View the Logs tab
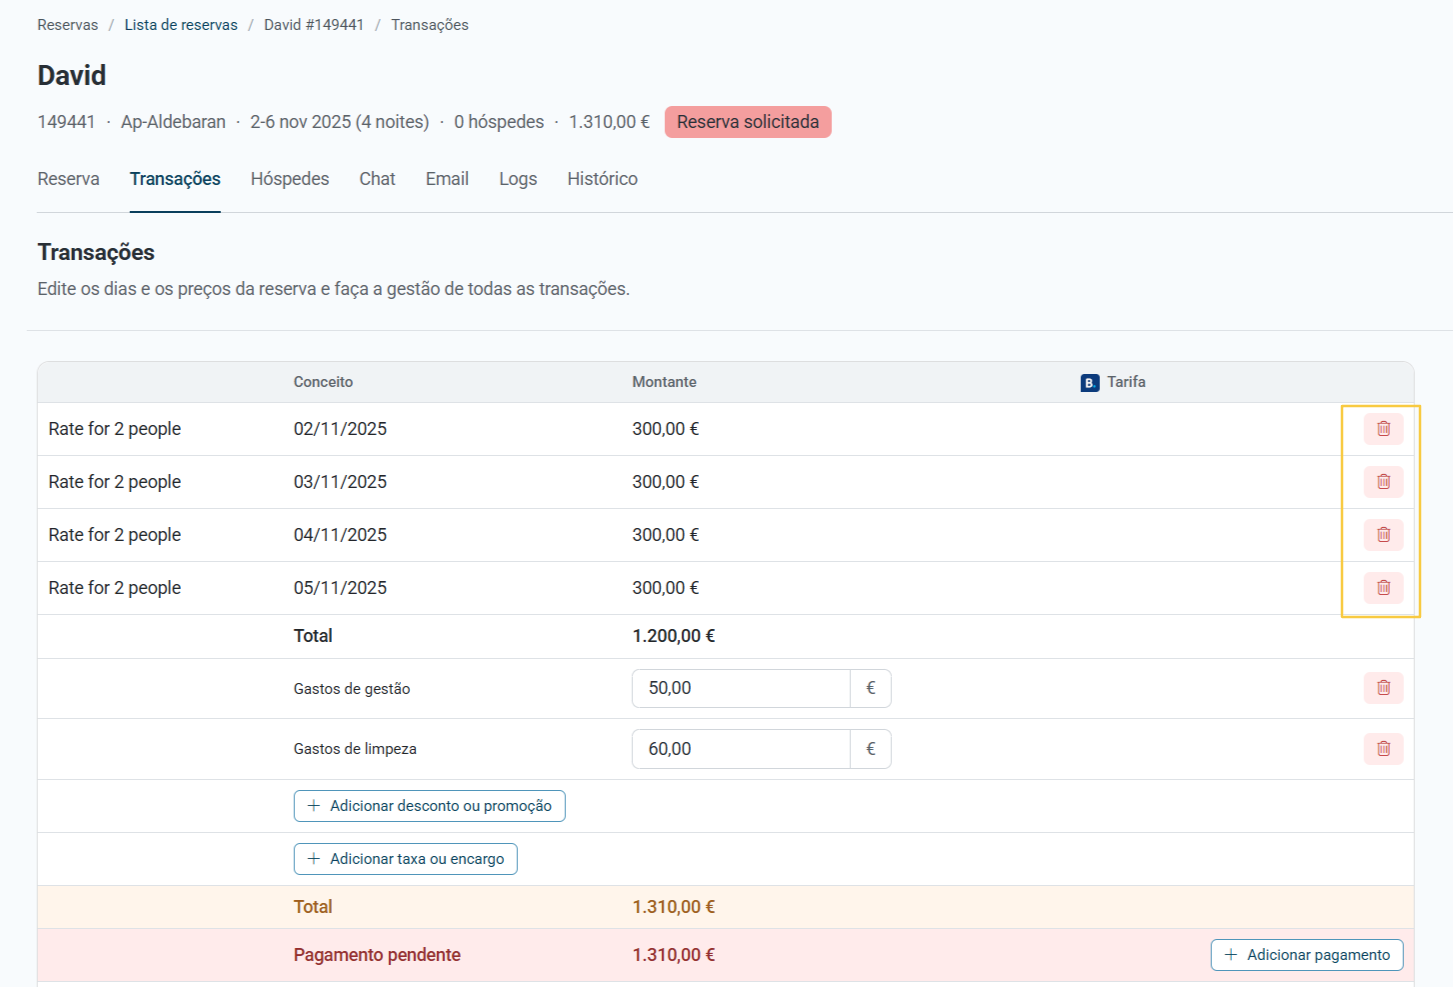This screenshot has width=1453, height=987. (518, 179)
